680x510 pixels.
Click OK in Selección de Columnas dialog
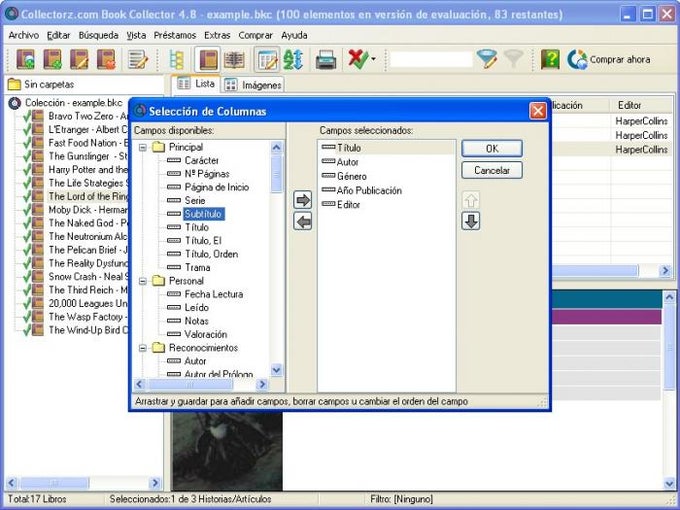[492, 149]
